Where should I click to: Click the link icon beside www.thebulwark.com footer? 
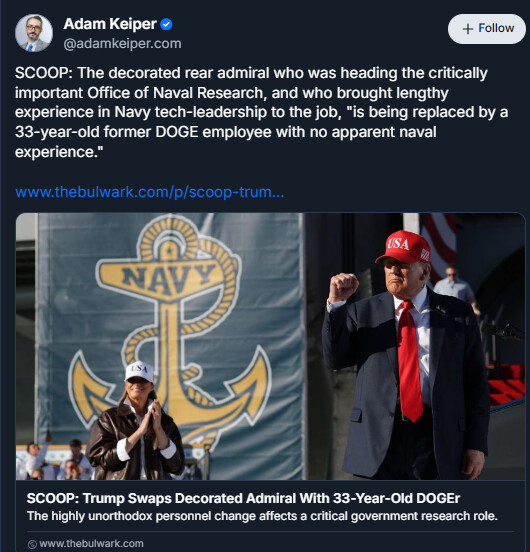point(32,544)
